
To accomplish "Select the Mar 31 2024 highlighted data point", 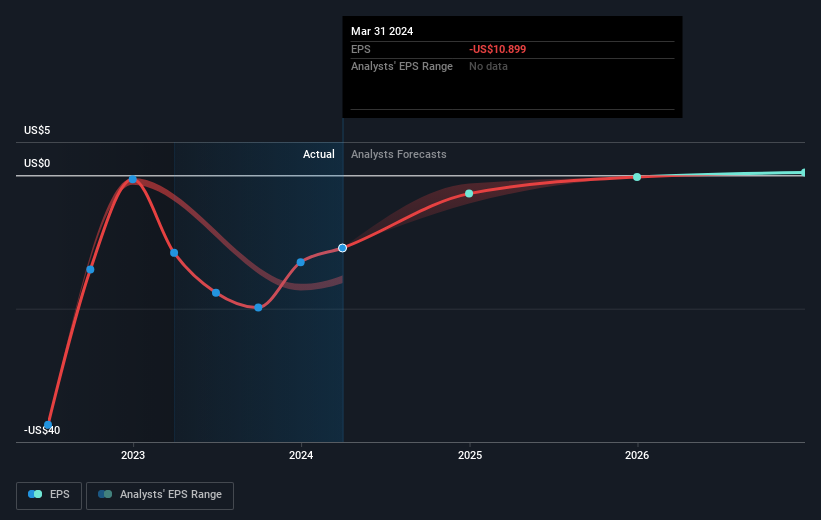I will tap(342, 248).
